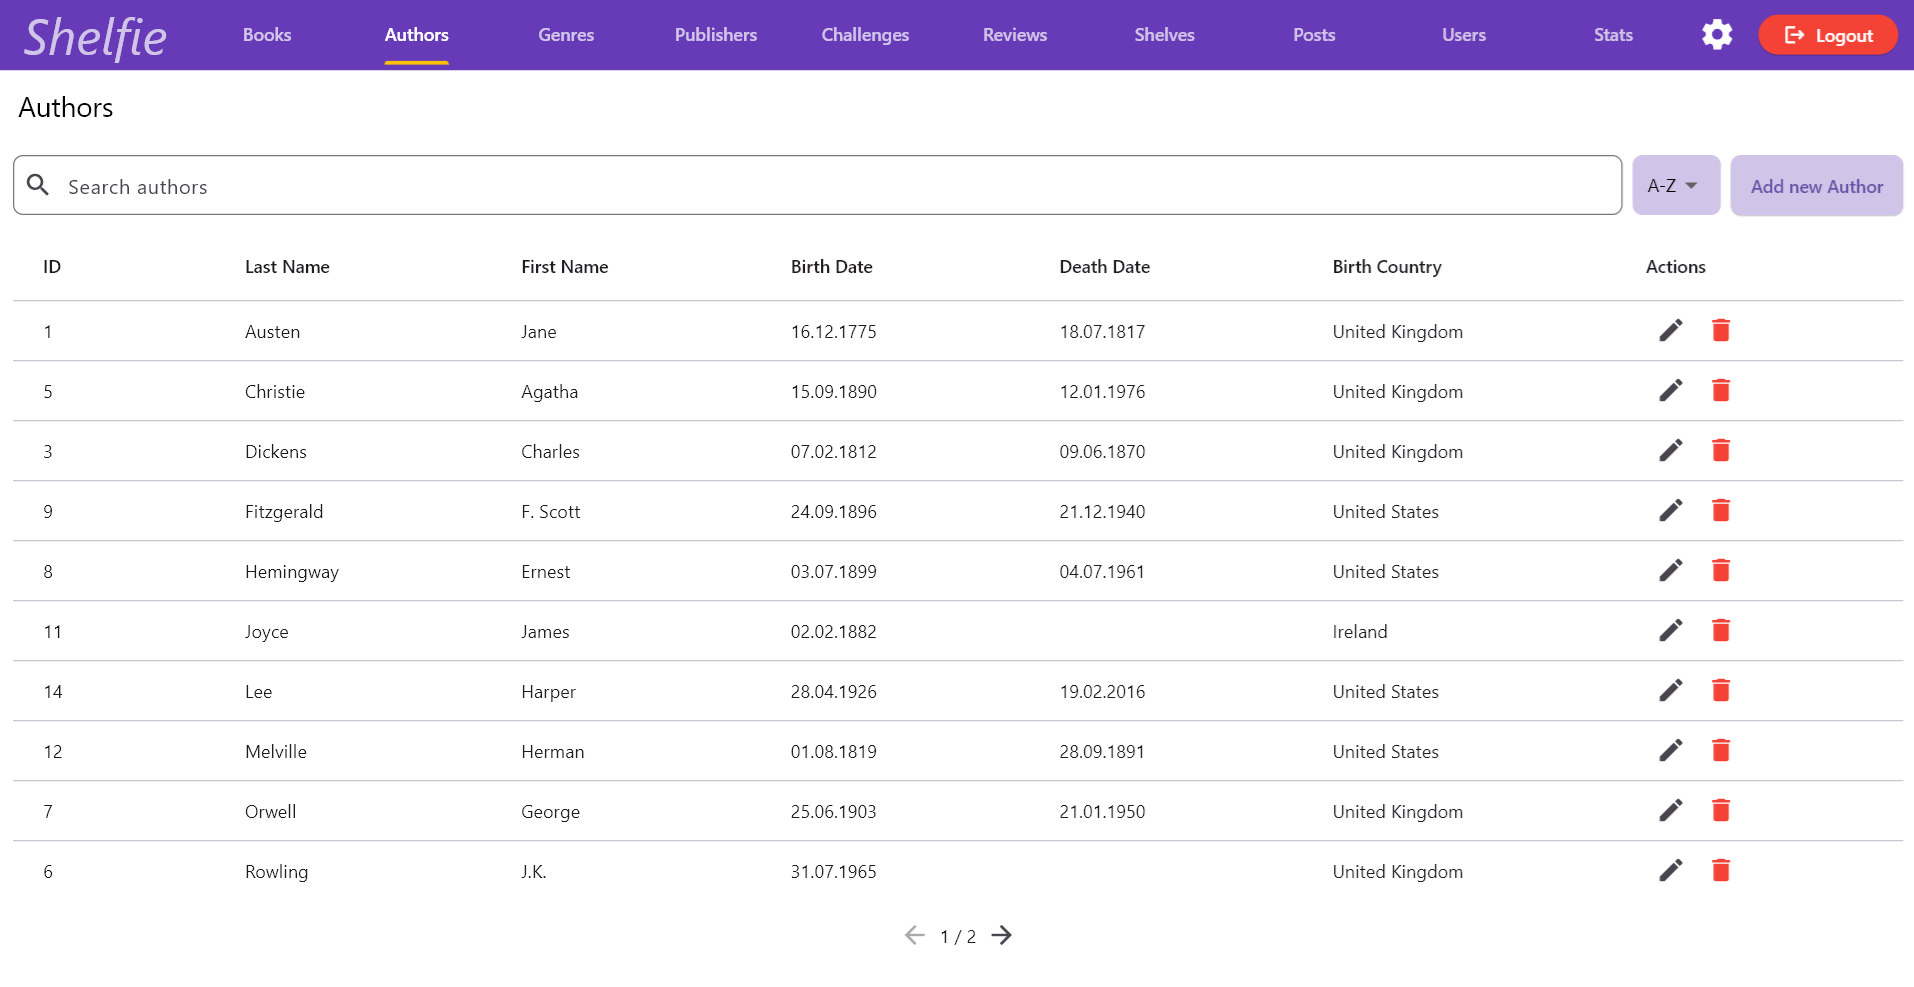Open the Reviews tab
Viewport: 1914px width, 987px height.
point(1015,35)
